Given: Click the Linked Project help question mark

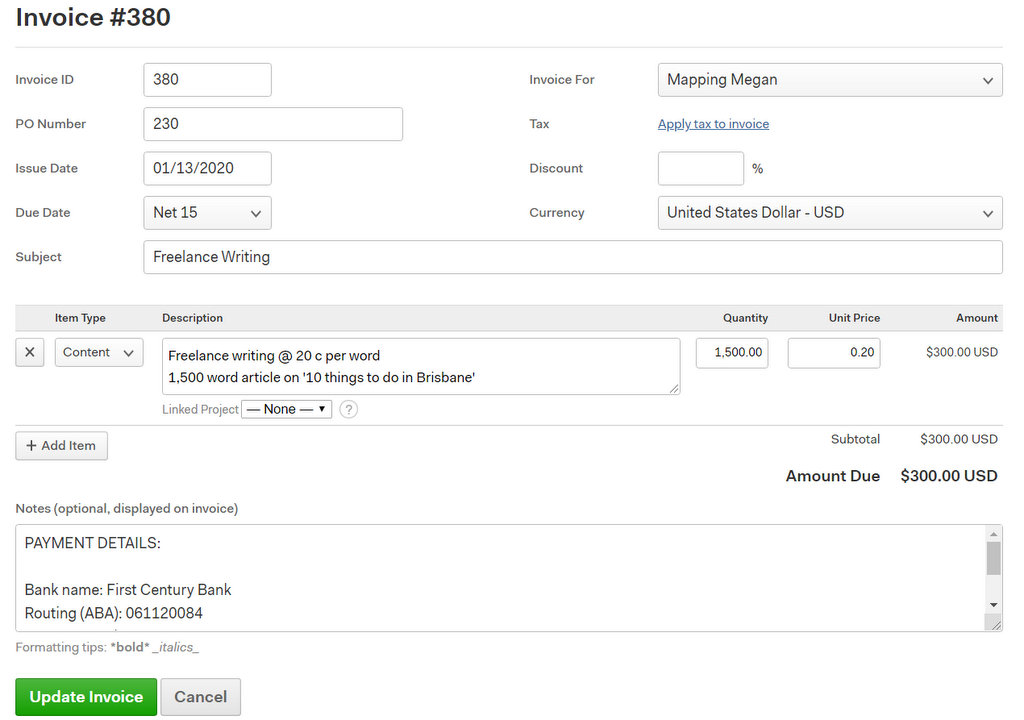Looking at the screenshot, I should (348, 409).
